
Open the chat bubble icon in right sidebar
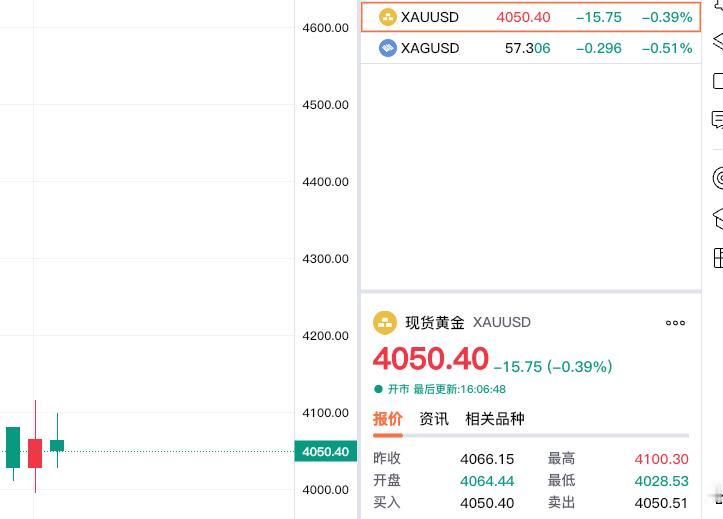pyautogui.click(x=717, y=120)
